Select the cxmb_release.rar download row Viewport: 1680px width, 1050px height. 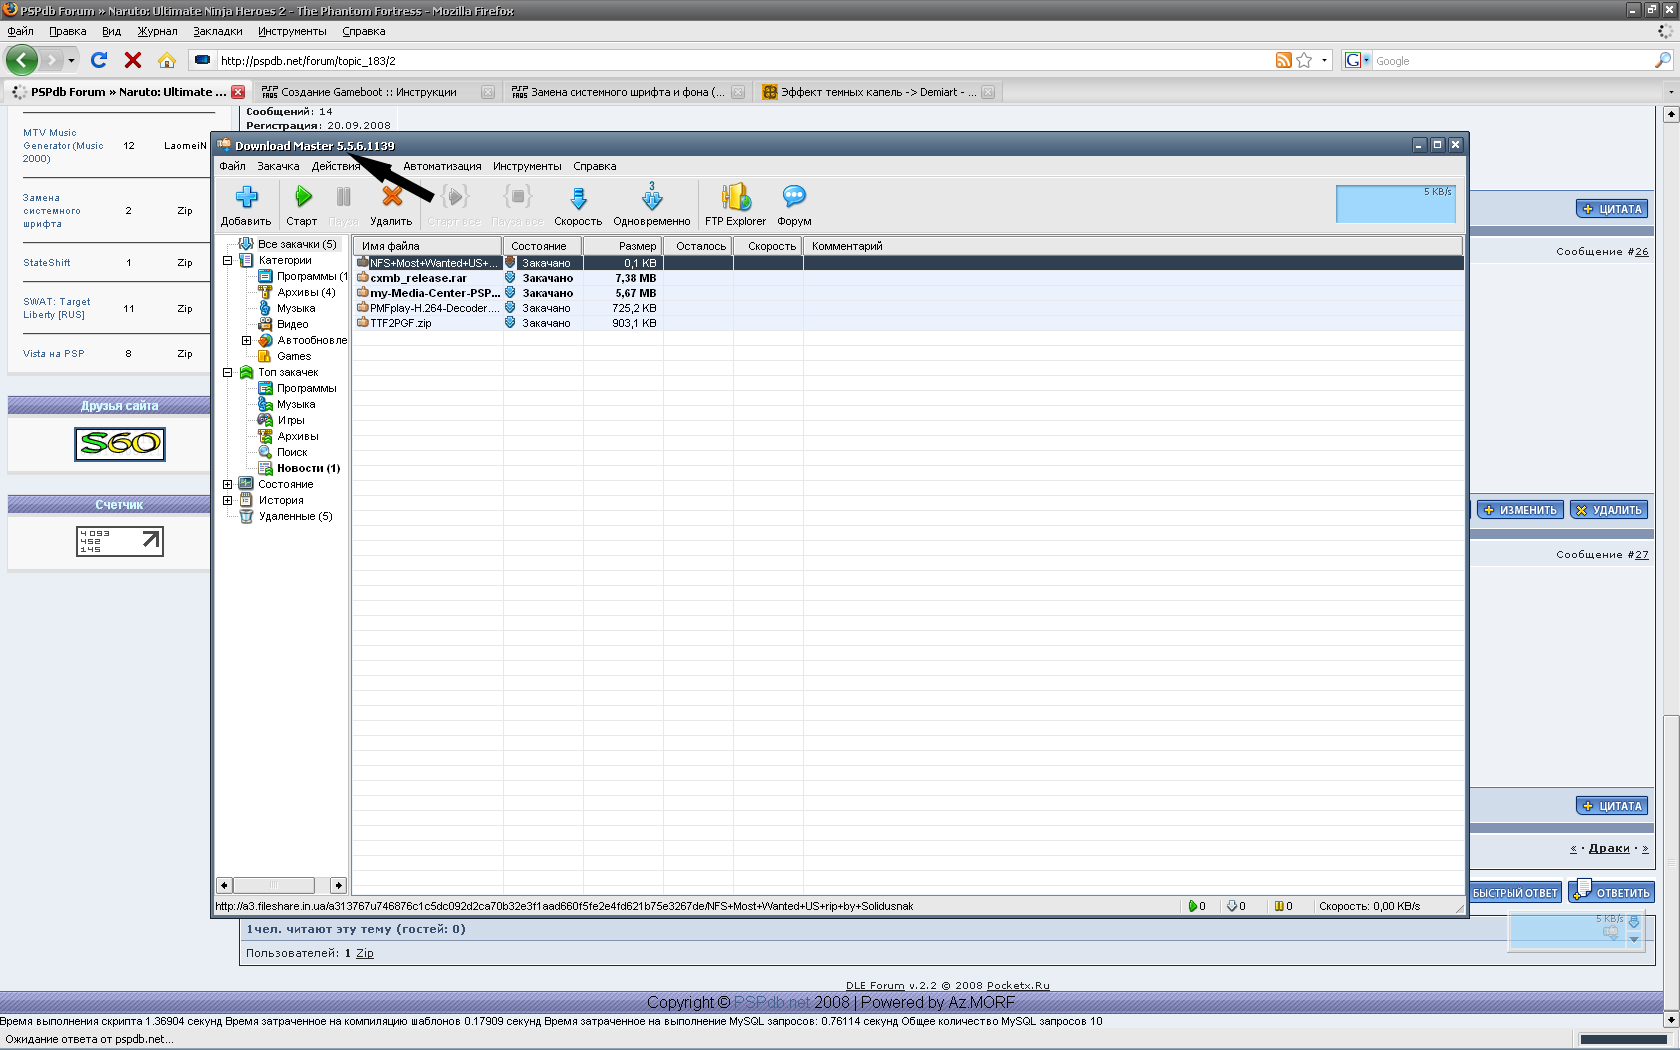coord(908,278)
